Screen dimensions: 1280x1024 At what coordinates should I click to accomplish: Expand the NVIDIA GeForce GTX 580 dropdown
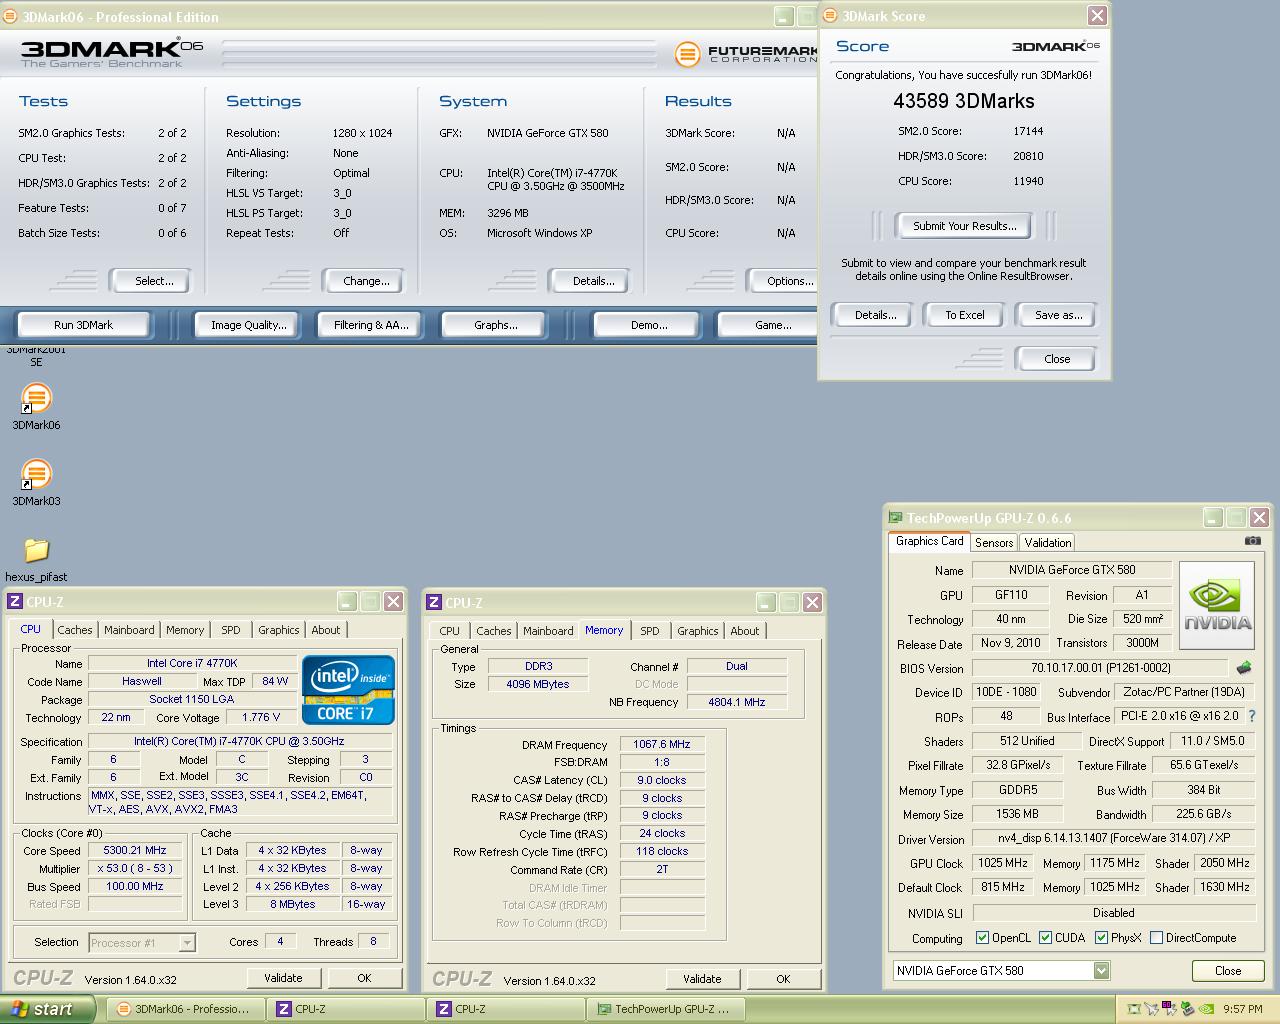coord(1100,971)
